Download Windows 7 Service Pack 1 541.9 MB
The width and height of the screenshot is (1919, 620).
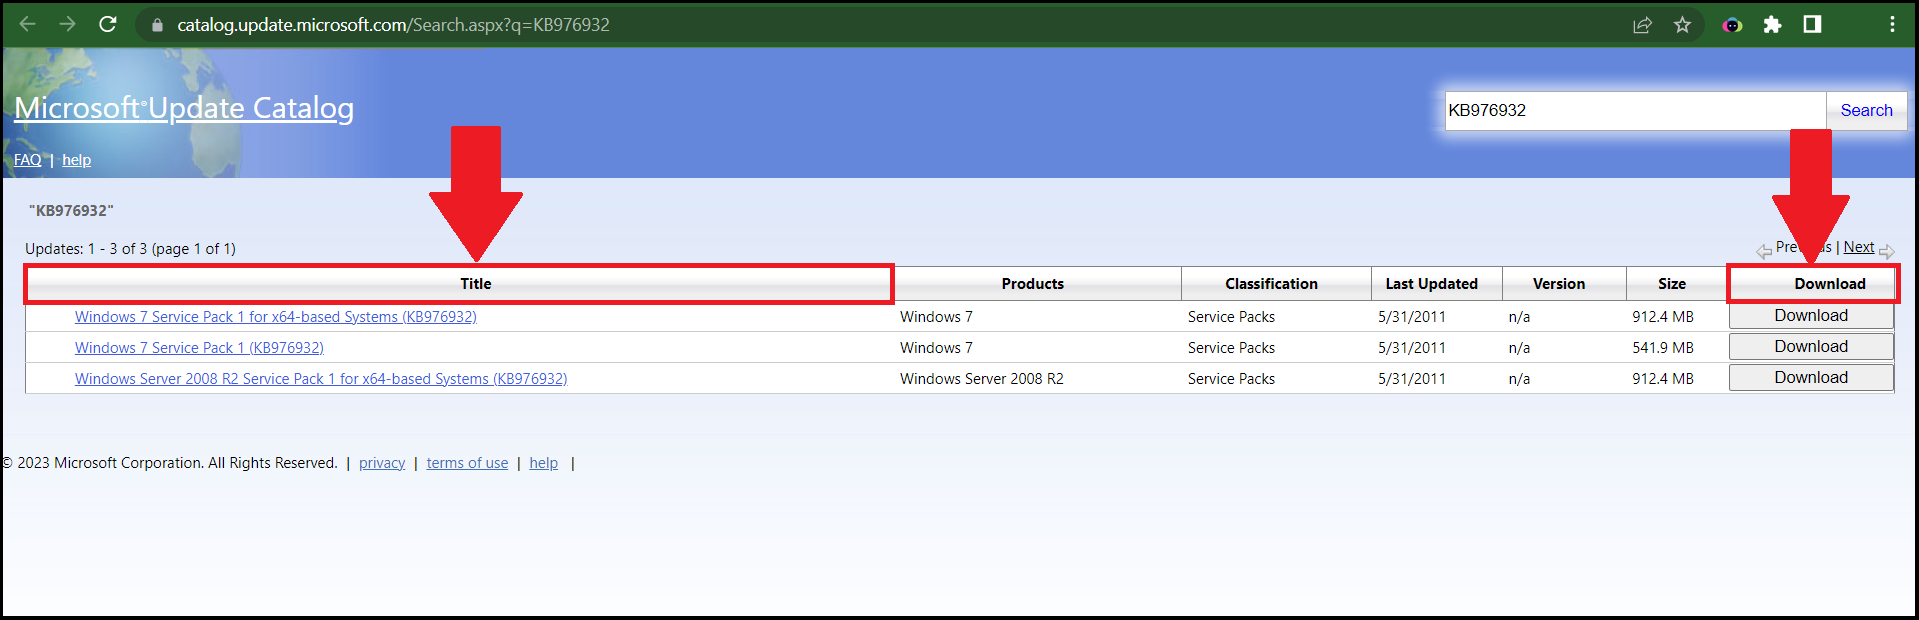1810,347
